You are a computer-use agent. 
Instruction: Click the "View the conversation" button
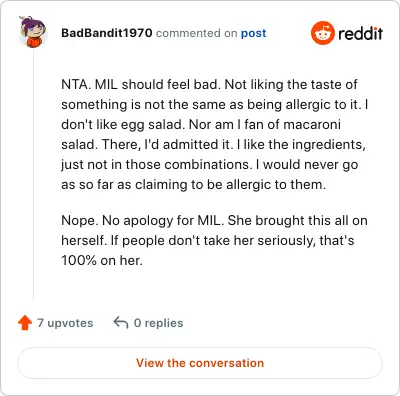tap(200, 363)
